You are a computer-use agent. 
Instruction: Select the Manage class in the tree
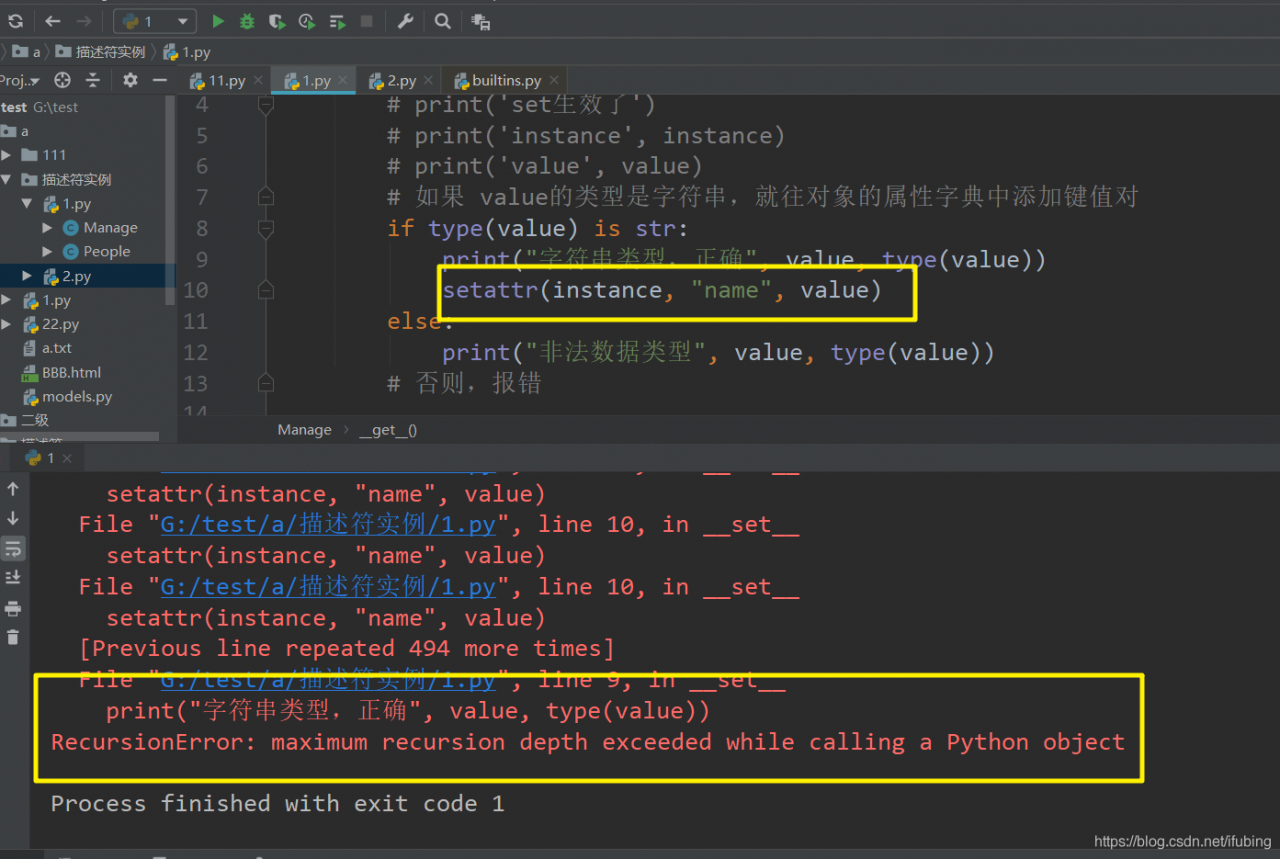(x=100, y=228)
